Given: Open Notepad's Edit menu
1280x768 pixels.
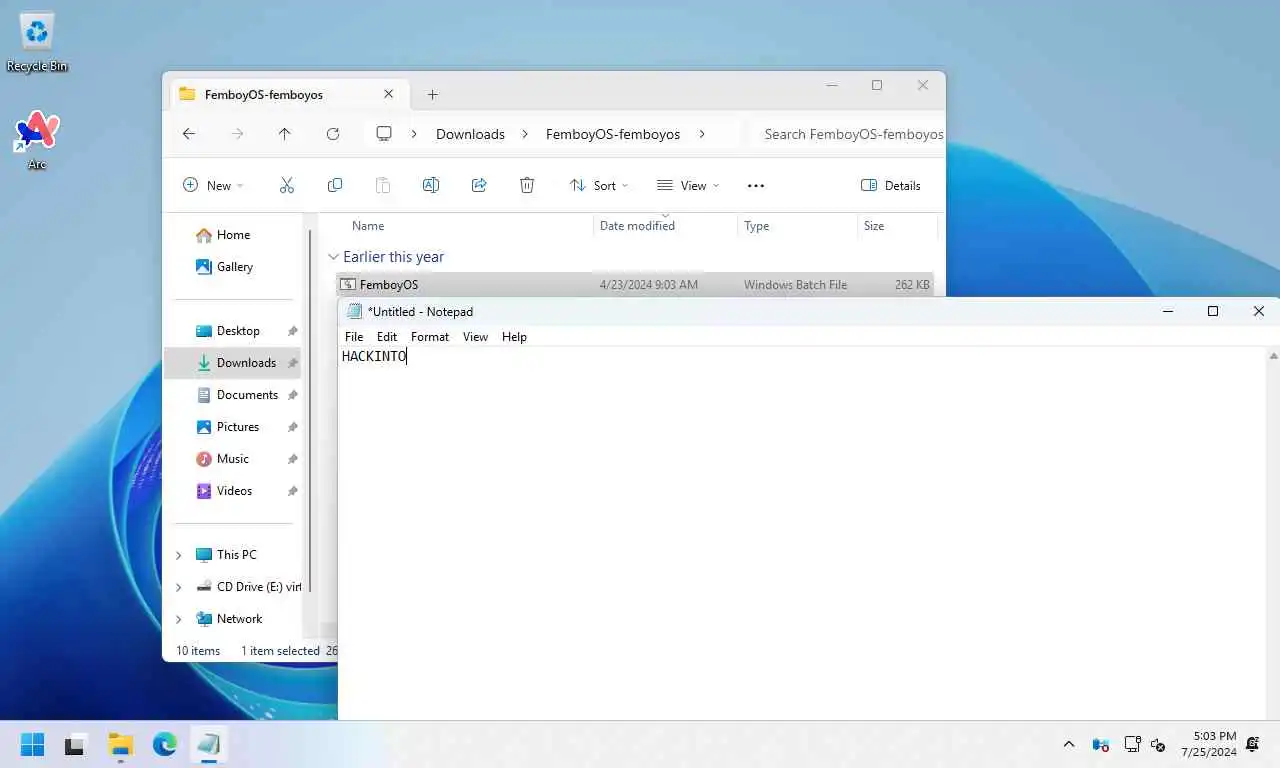Looking at the screenshot, I should click(387, 337).
